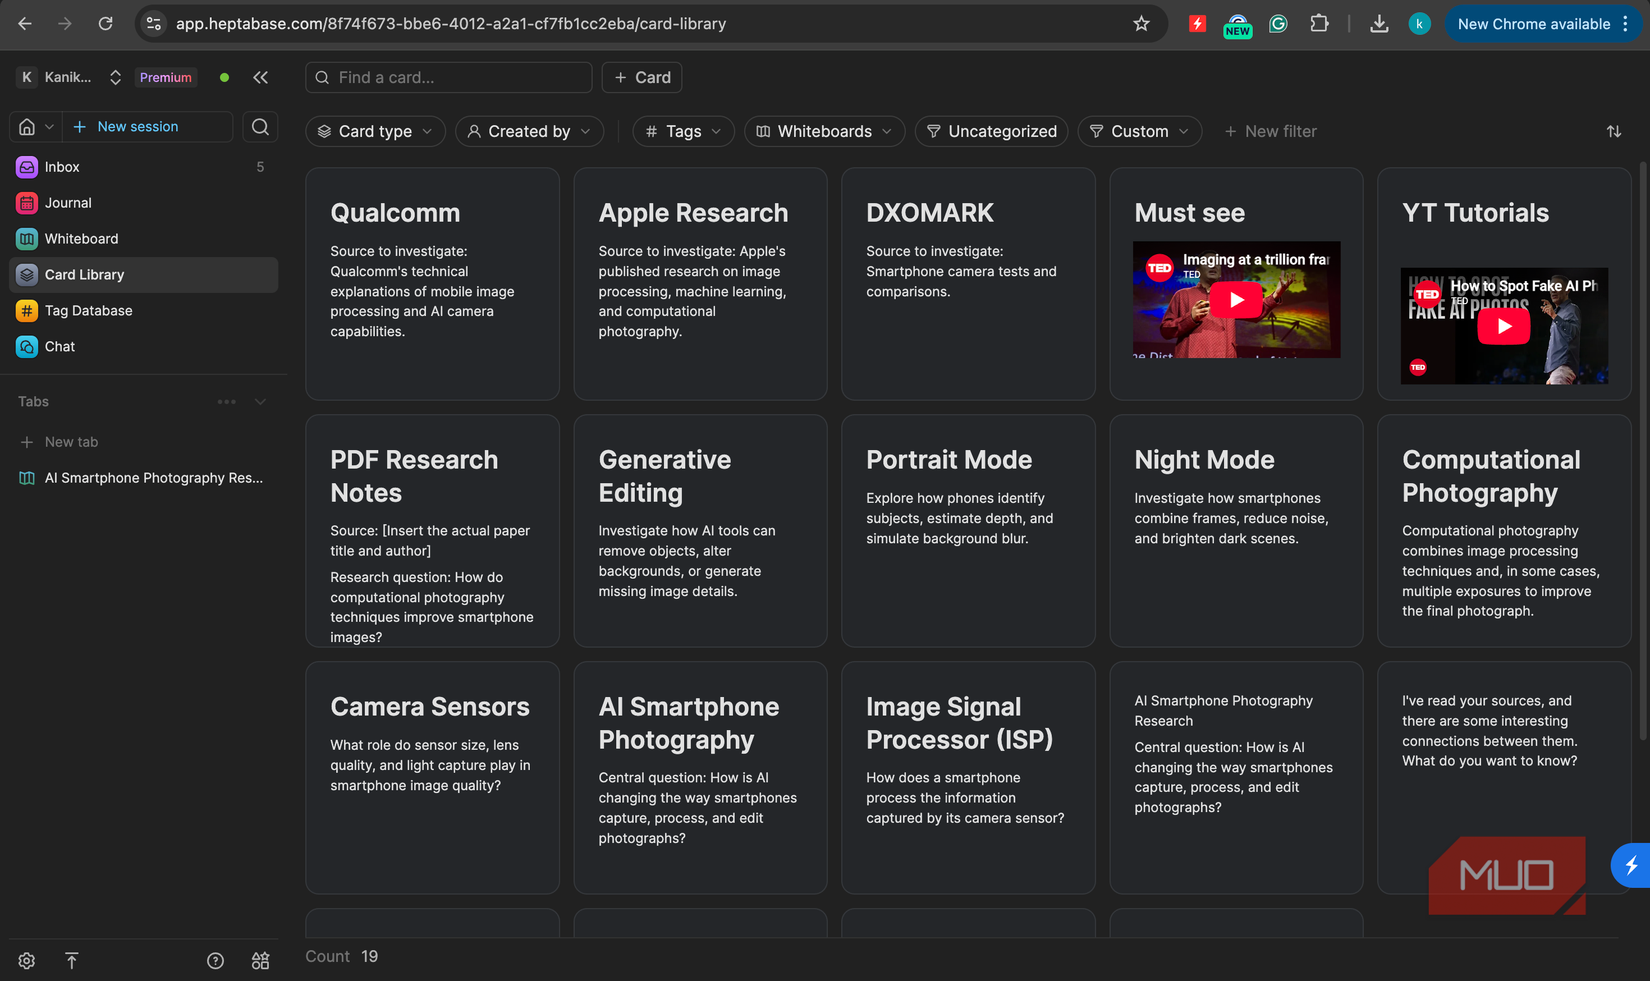The height and width of the screenshot is (981, 1650).
Task: Open the Chrome extensions puzzle icon
Action: coord(1319,24)
